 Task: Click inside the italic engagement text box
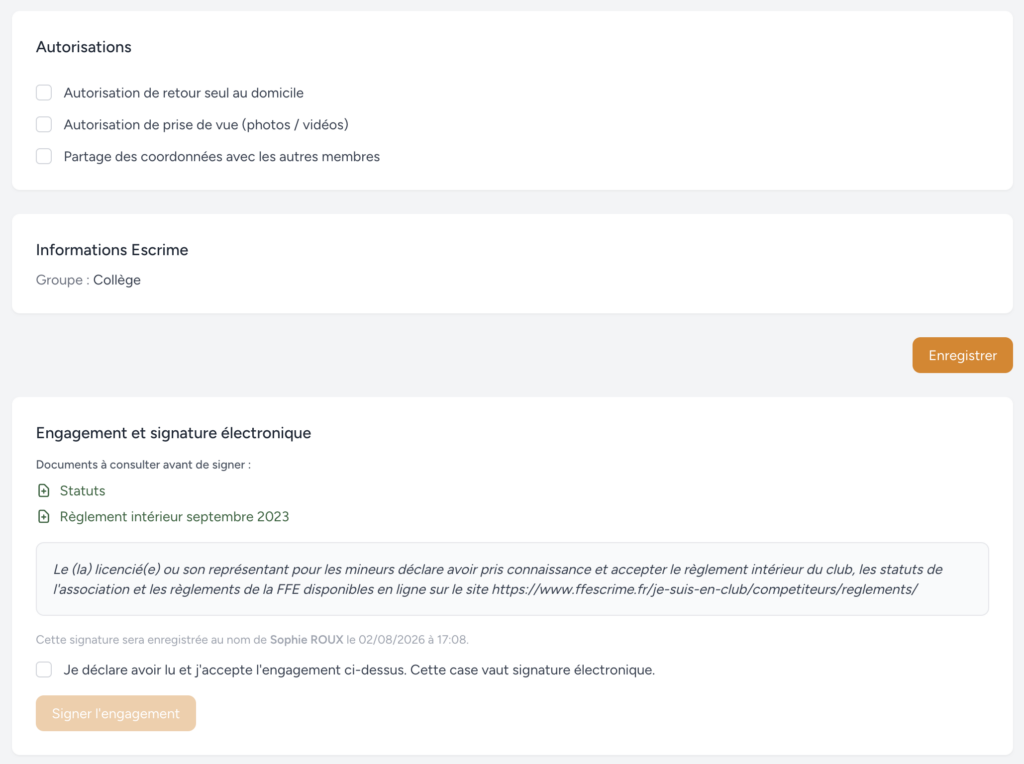pos(512,579)
